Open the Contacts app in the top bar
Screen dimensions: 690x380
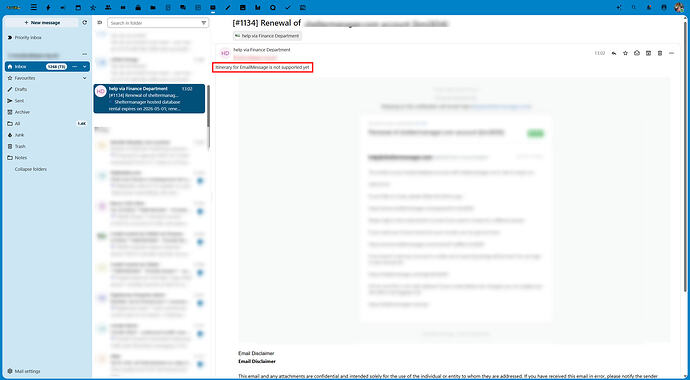click(108, 7)
